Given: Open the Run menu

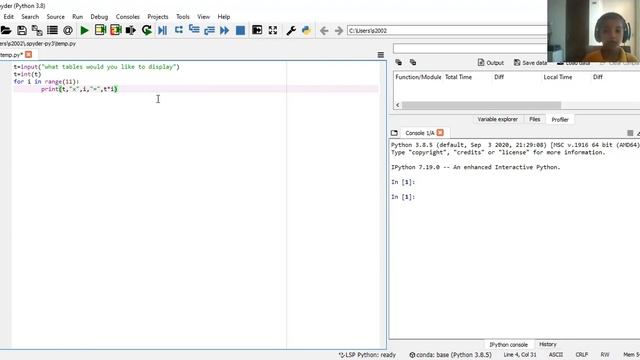Looking at the screenshot, I should 78,17.
